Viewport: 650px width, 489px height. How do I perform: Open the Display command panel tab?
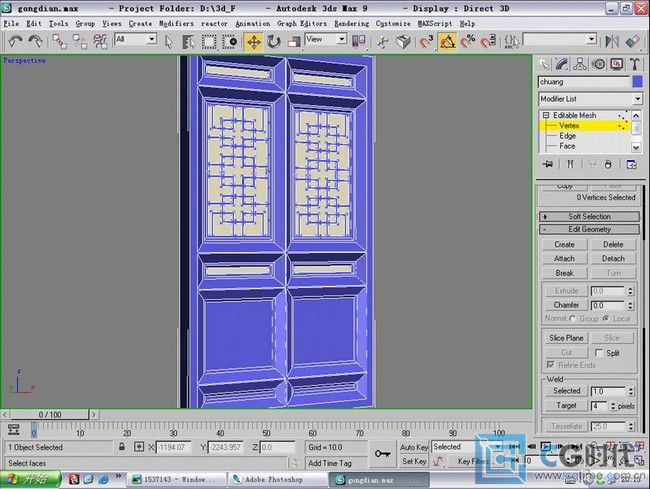pyautogui.click(x=616, y=64)
